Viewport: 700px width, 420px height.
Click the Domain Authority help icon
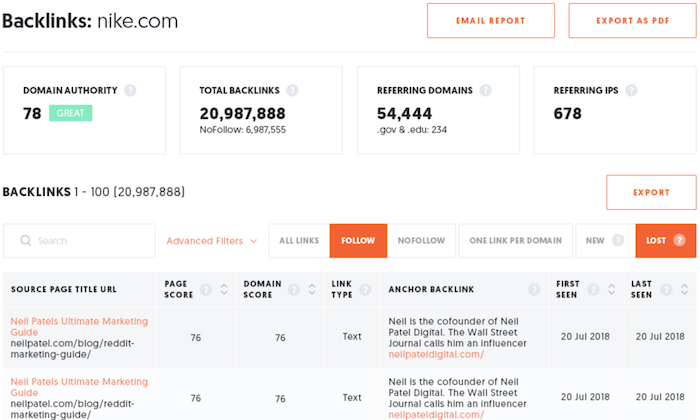point(130,91)
